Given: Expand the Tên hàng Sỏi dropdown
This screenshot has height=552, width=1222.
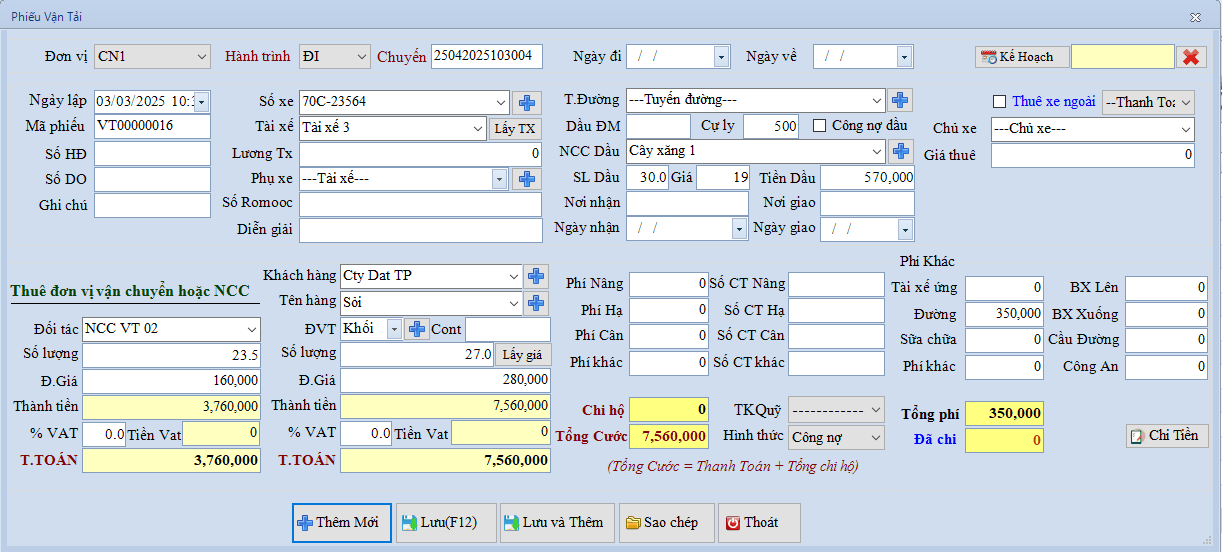Looking at the screenshot, I should point(514,302).
